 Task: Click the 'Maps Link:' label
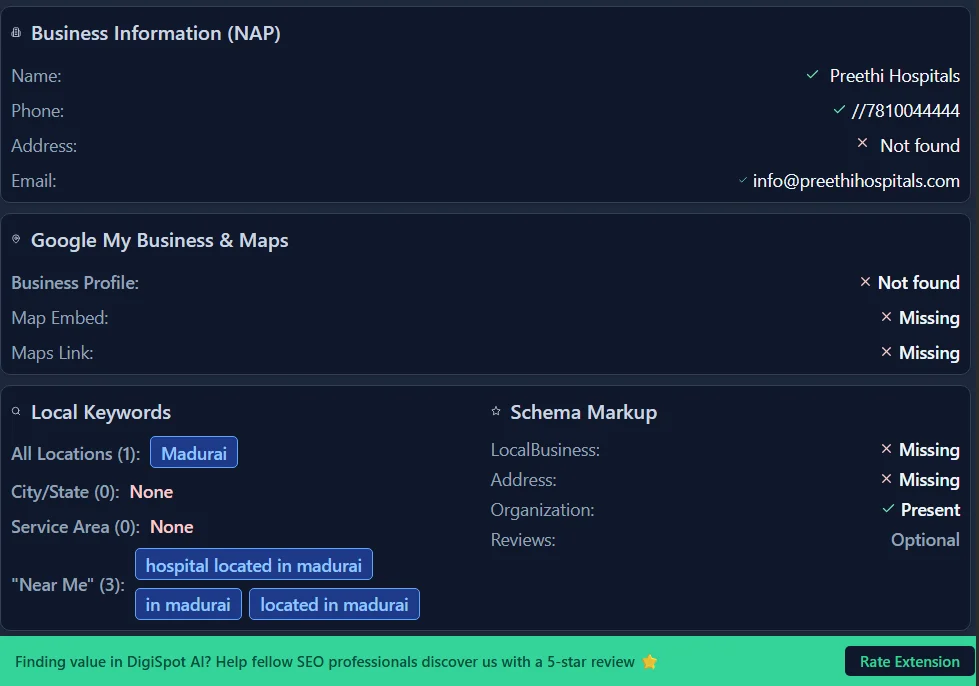click(x=52, y=353)
